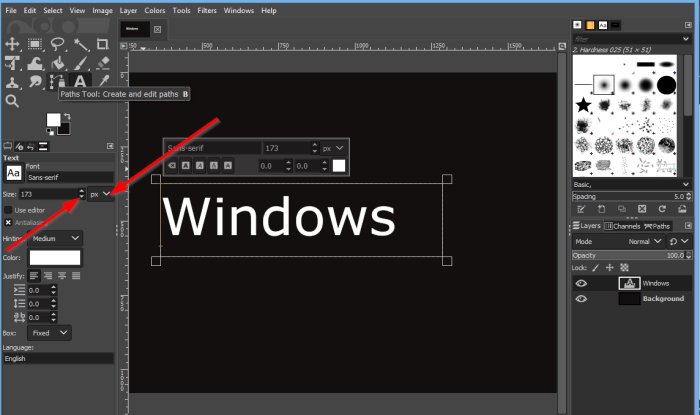
Task: Click the new brush icon
Action: [x=601, y=209]
